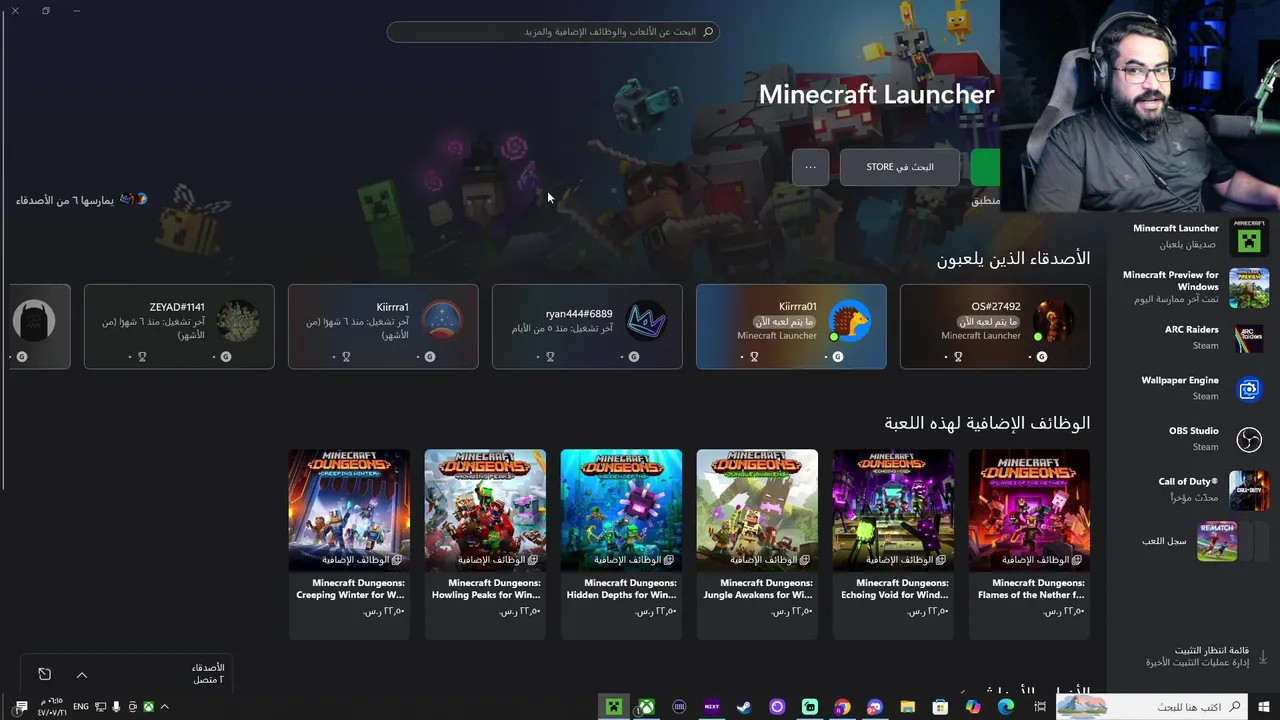Click the microphone icon in the system tray
Image resolution: width=1280 pixels, height=720 pixels.
click(116, 707)
